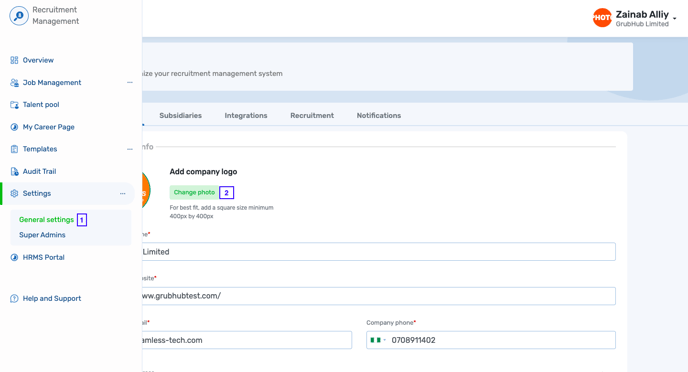Expand the Templates submenu
The width and height of the screenshot is (688, 372).
[129, 149]
